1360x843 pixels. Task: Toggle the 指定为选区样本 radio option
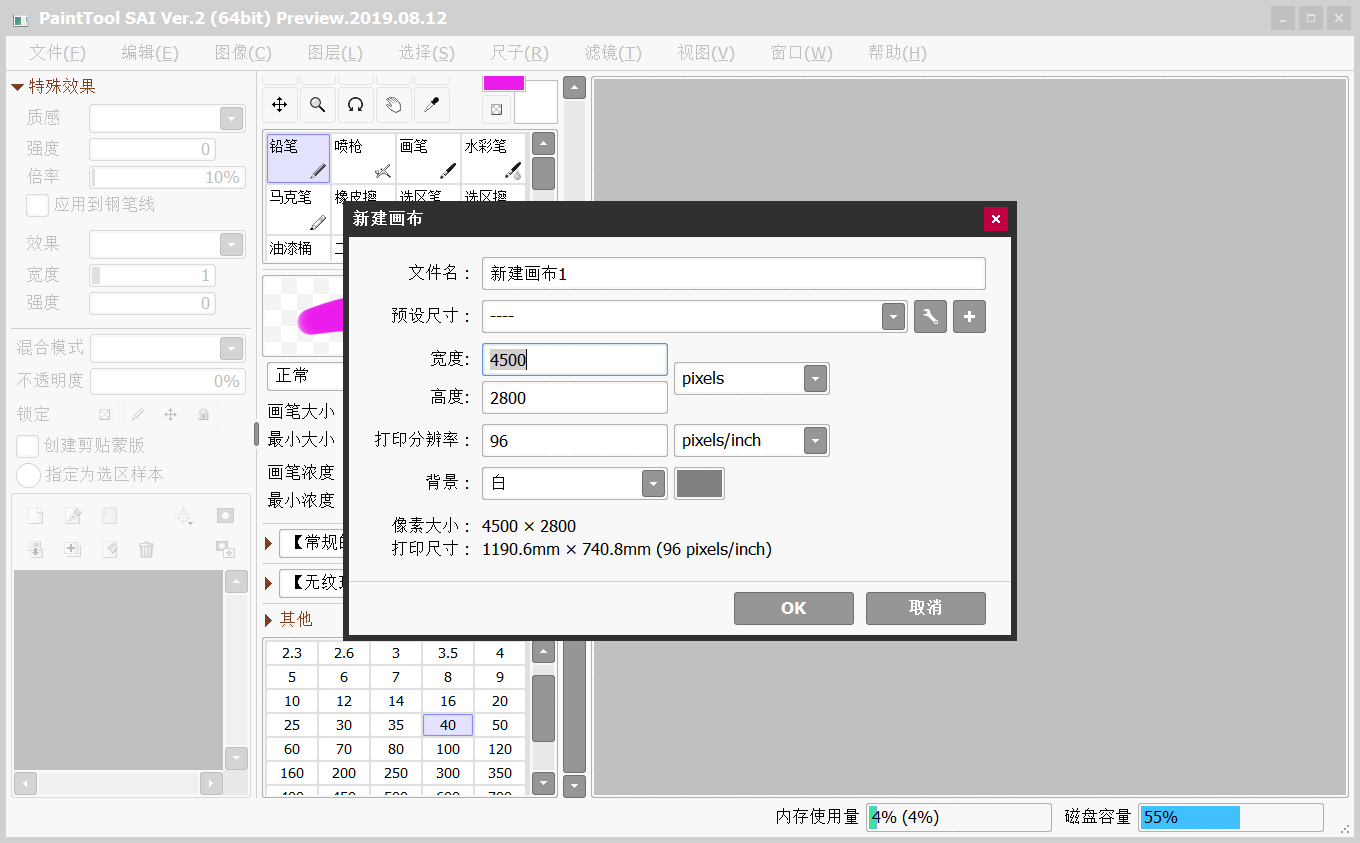(28, 474)
